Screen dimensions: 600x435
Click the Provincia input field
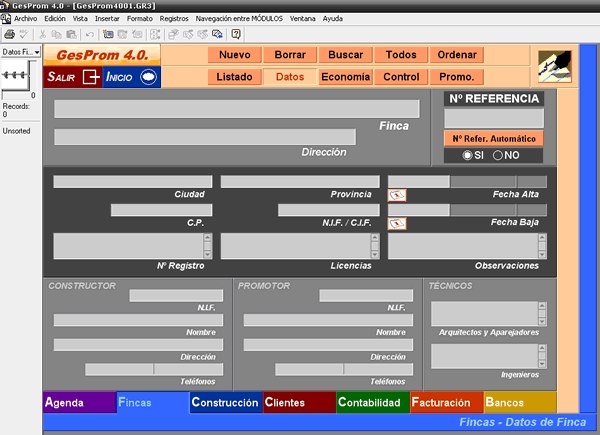point(300,182)
